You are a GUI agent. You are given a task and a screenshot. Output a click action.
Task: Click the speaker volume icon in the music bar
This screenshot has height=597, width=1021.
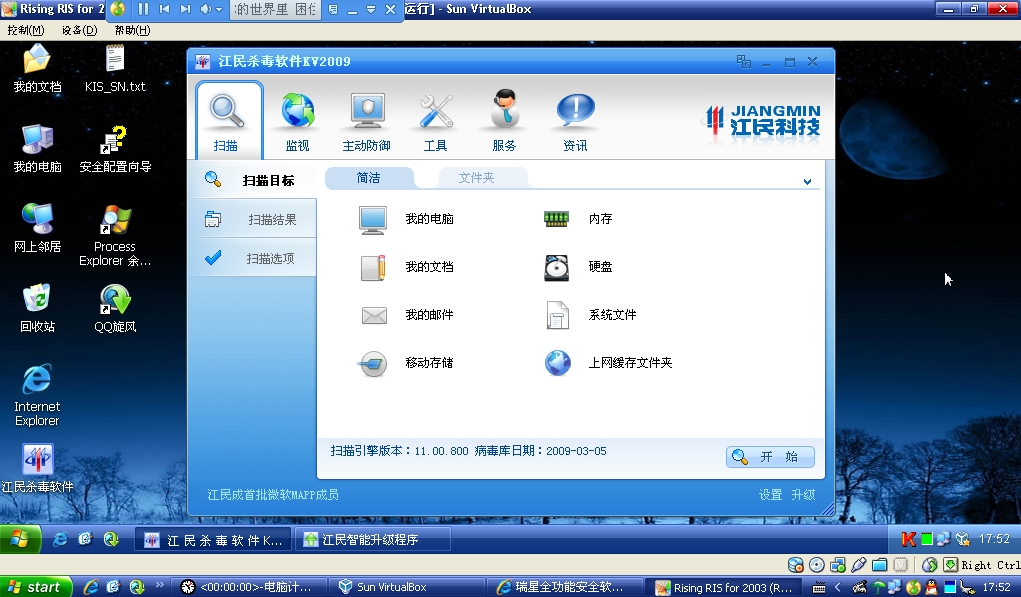pyautogui.click(x=206, y=9)
